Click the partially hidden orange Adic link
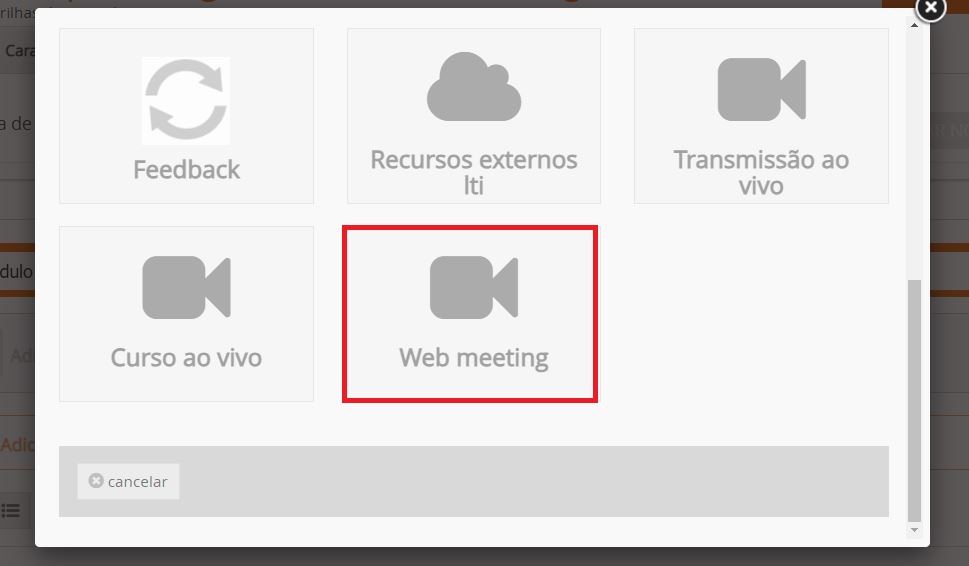 17,445
